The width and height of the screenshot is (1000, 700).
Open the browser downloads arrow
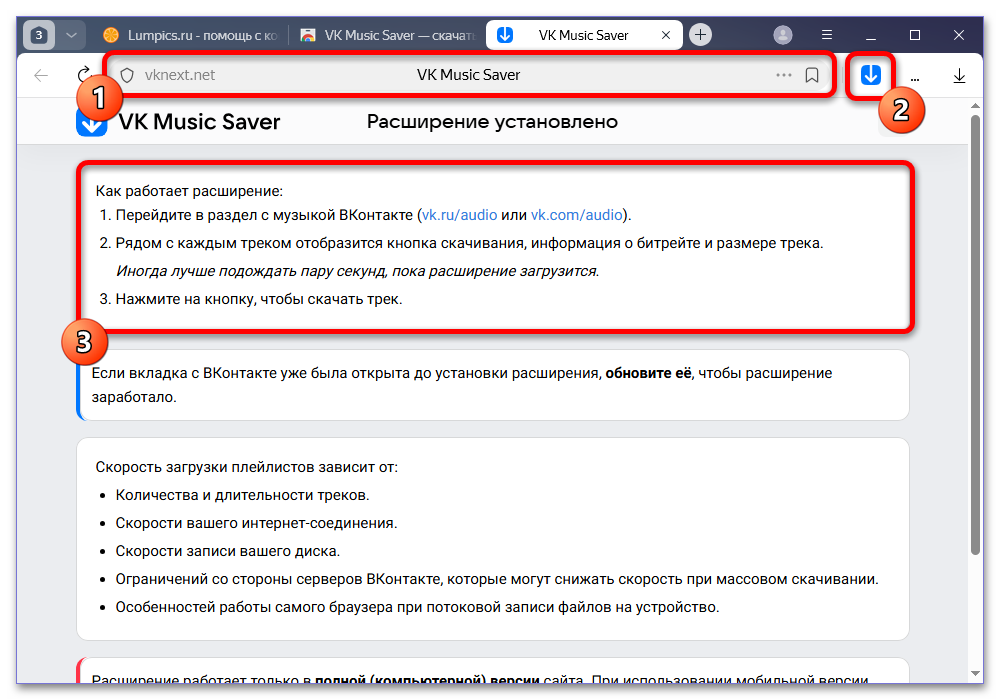click(x=959, y=76)
